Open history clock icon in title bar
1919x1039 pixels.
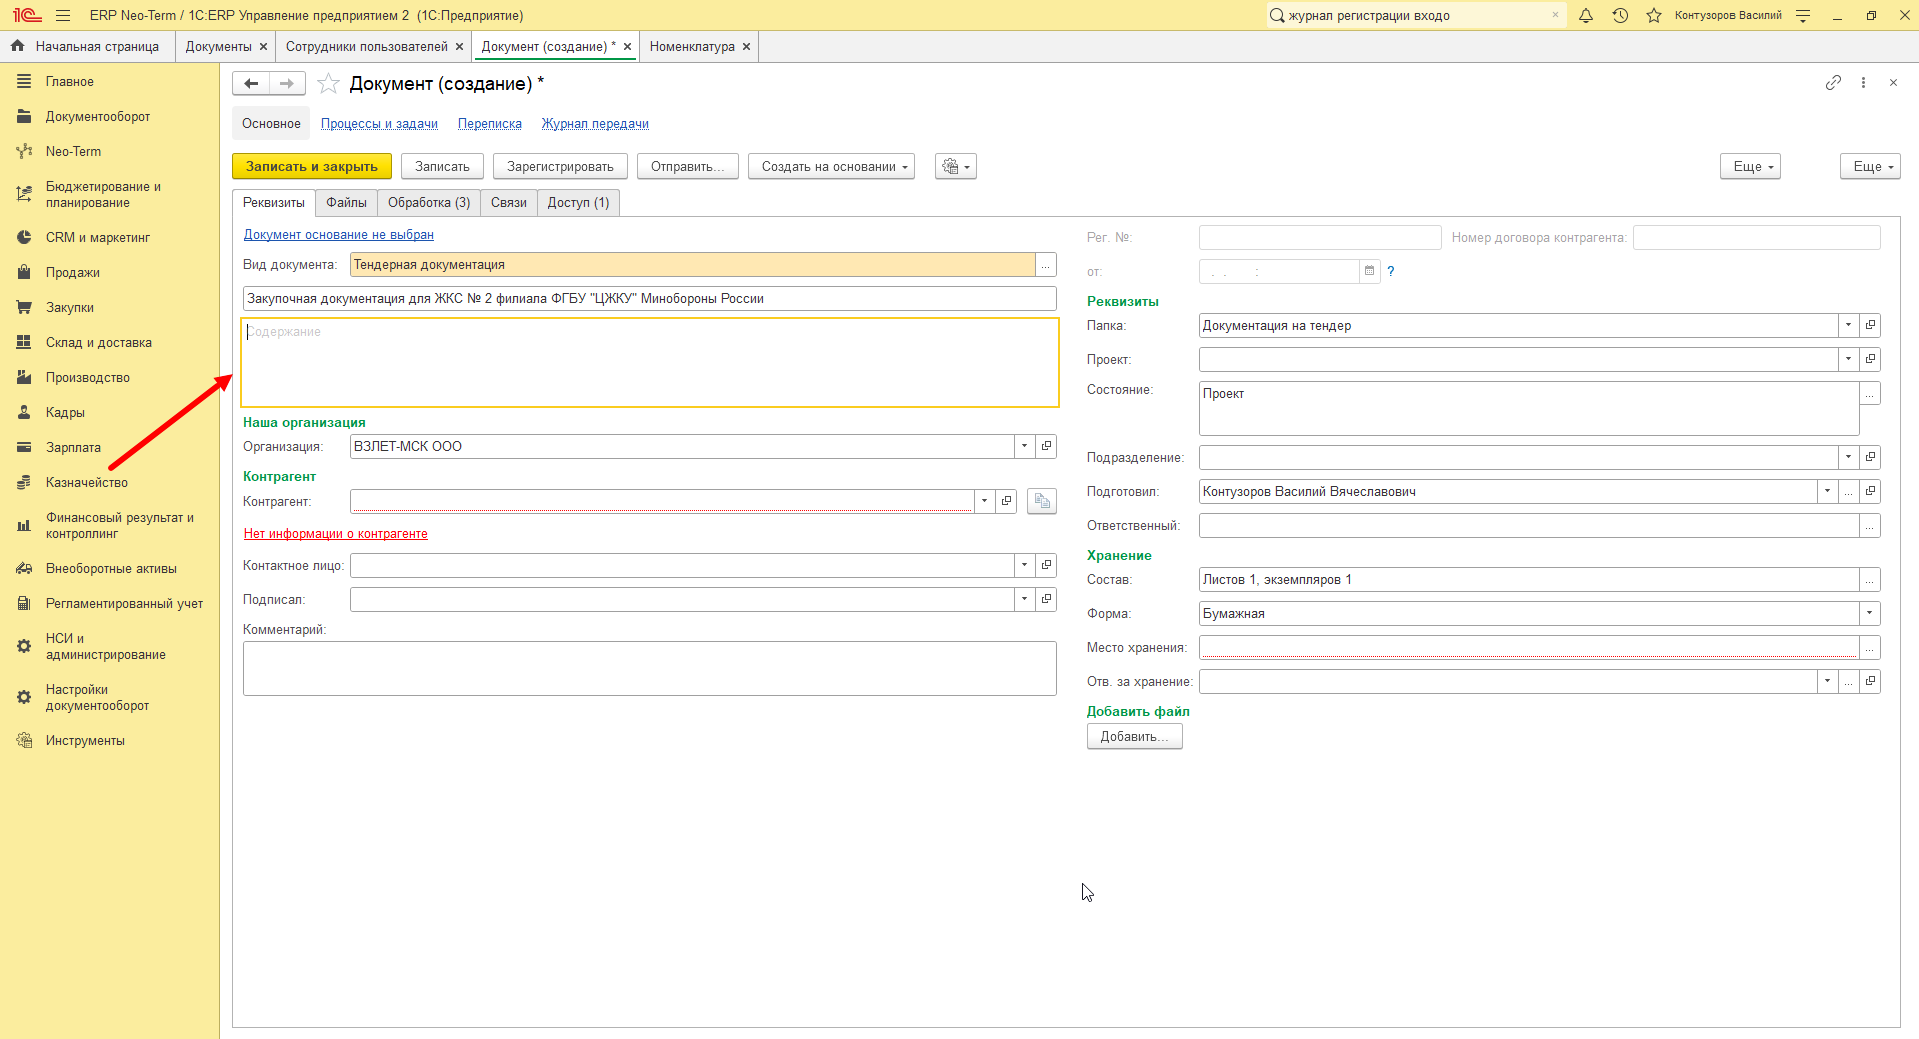[1620, 15]
